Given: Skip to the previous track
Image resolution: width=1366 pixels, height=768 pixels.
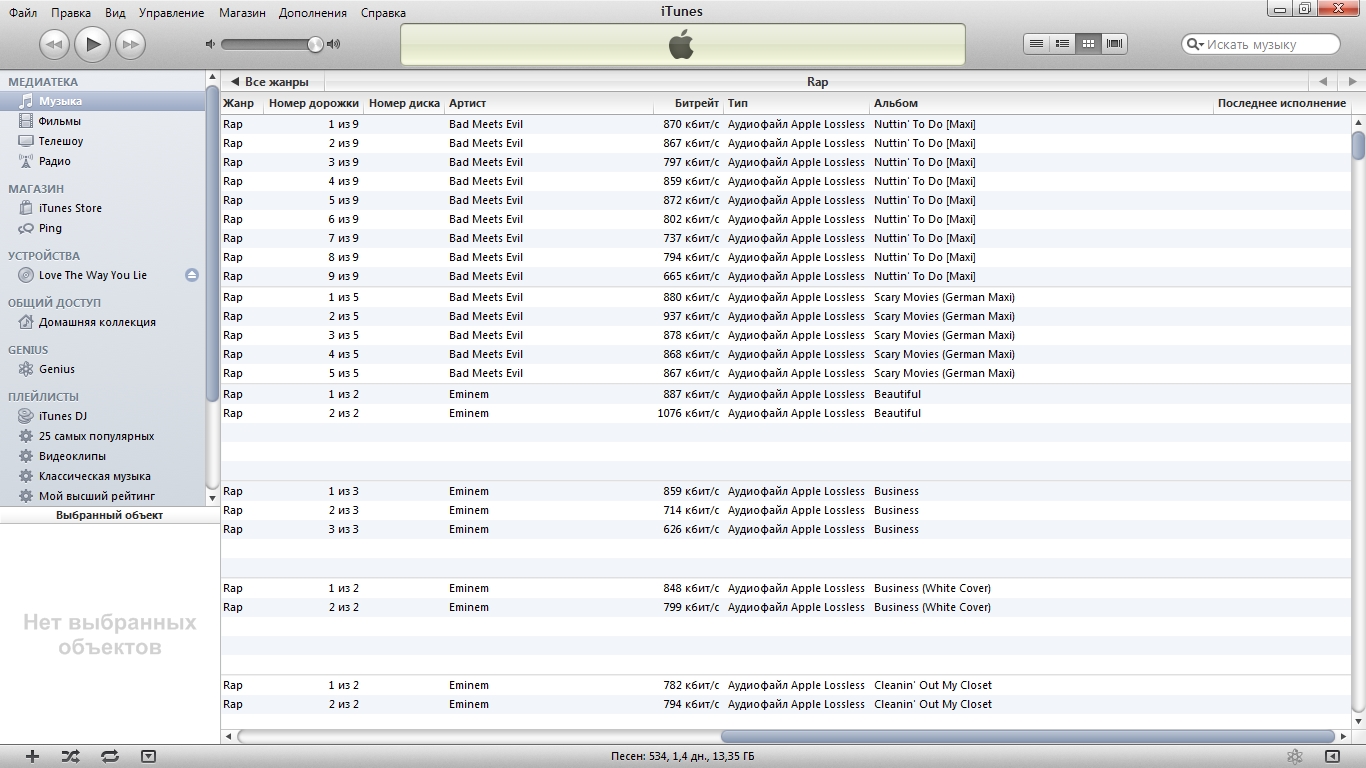Looking at the screenshot, I should pos(54,44).
